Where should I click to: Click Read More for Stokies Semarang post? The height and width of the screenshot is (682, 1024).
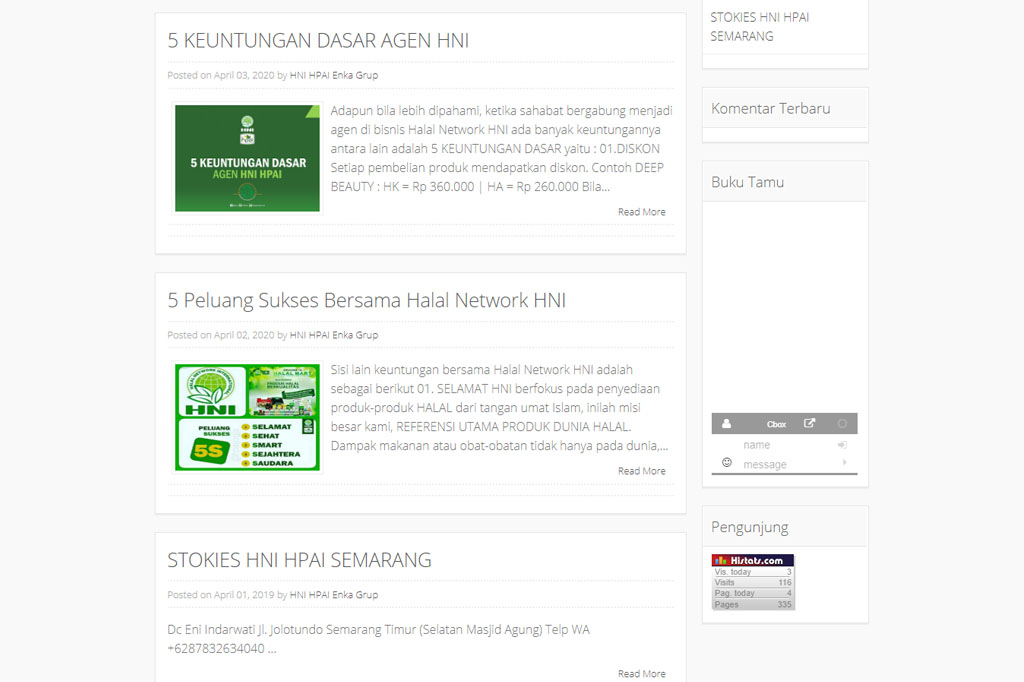point(641,674)
